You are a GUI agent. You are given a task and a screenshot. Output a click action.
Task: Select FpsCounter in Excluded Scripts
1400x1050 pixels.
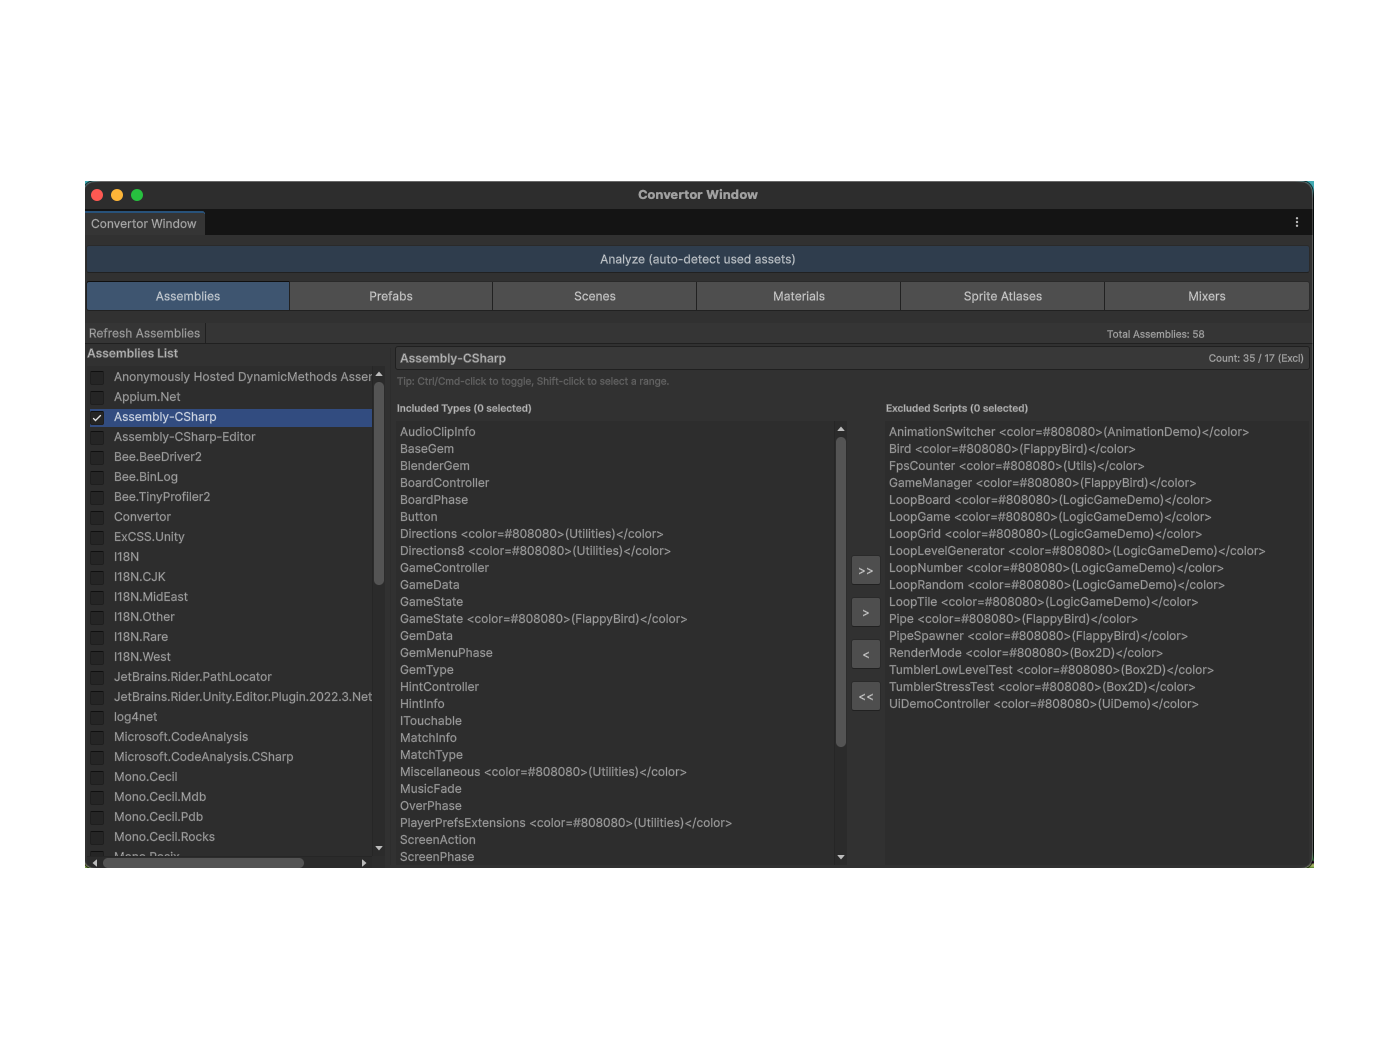[1017, 466]
